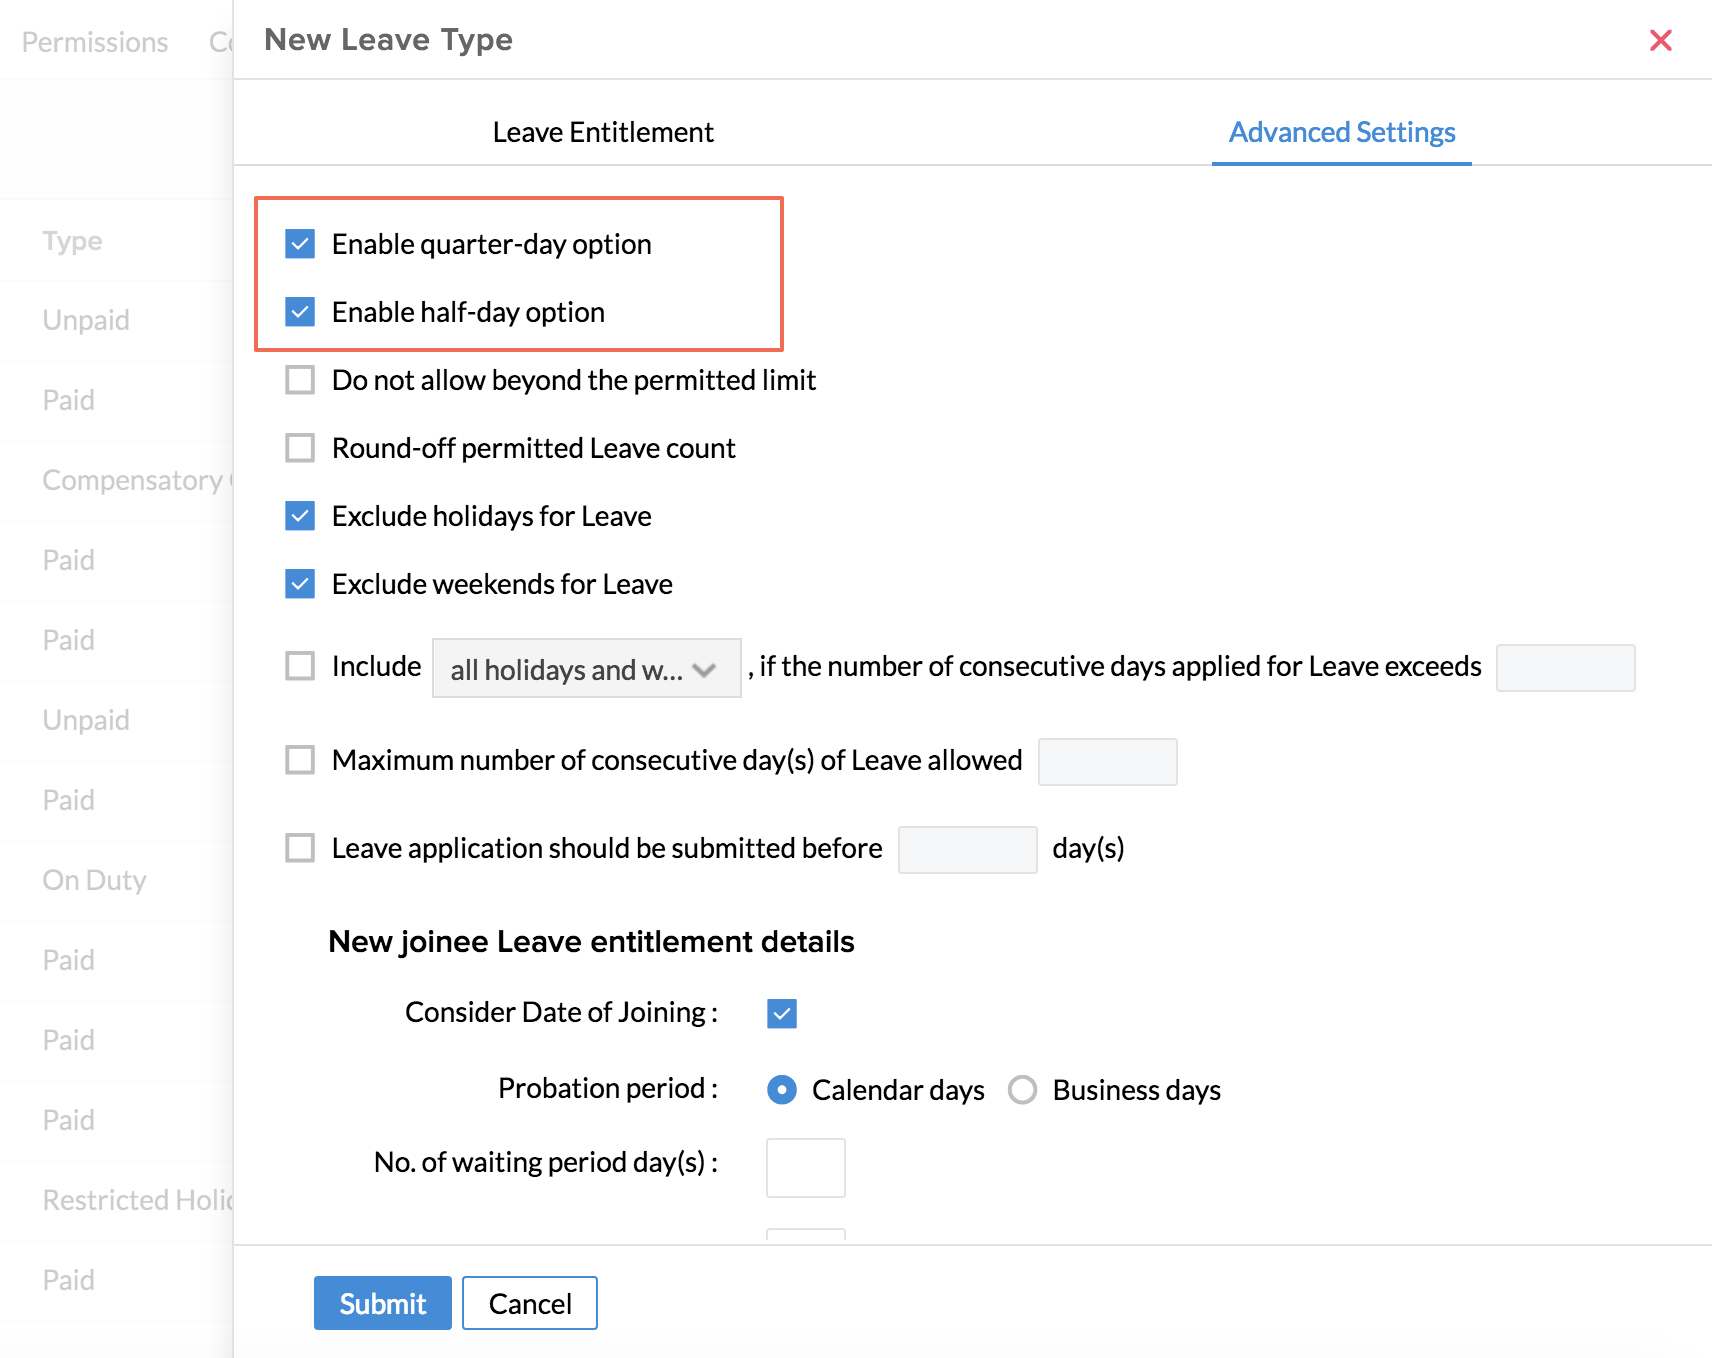Open the Advanced Settings tab
Screen dimensions: 1712x1358
1341,132
